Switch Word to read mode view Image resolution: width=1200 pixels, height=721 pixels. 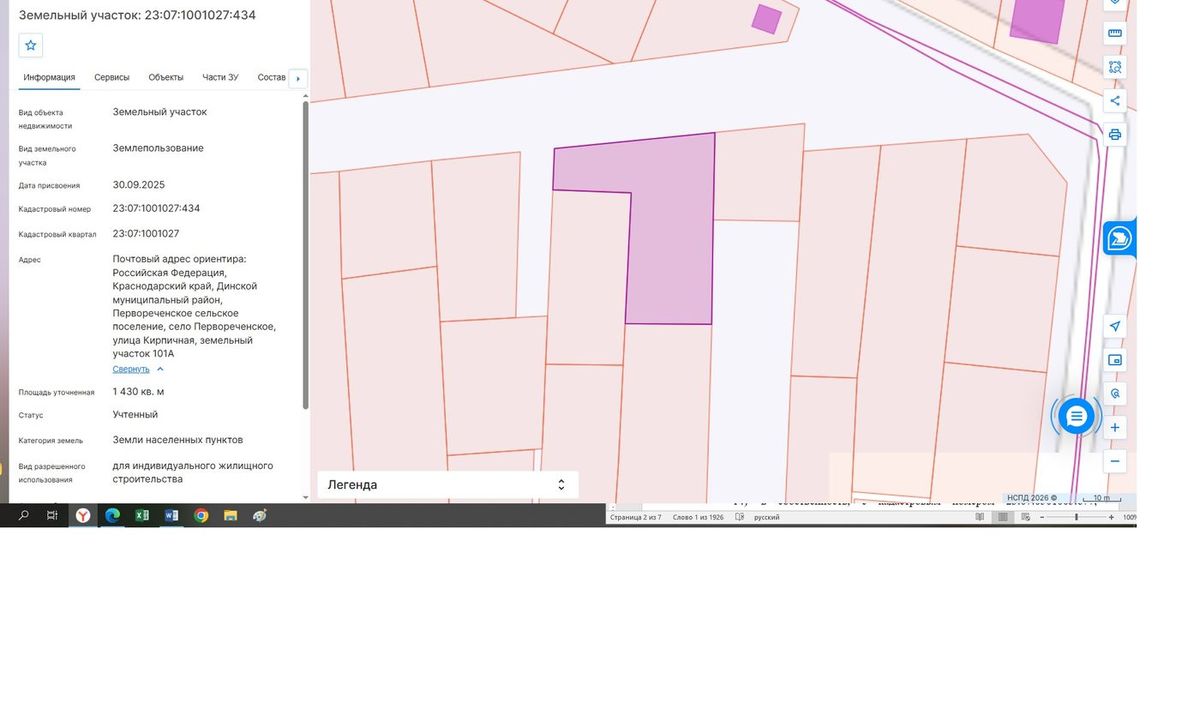980,517
